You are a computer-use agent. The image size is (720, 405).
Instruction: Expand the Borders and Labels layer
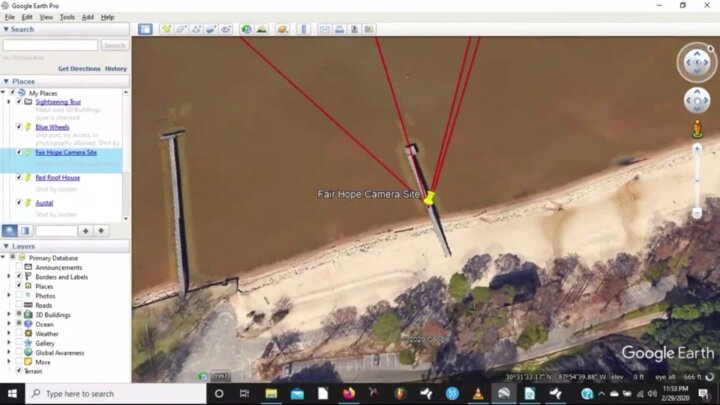point(9,276)
